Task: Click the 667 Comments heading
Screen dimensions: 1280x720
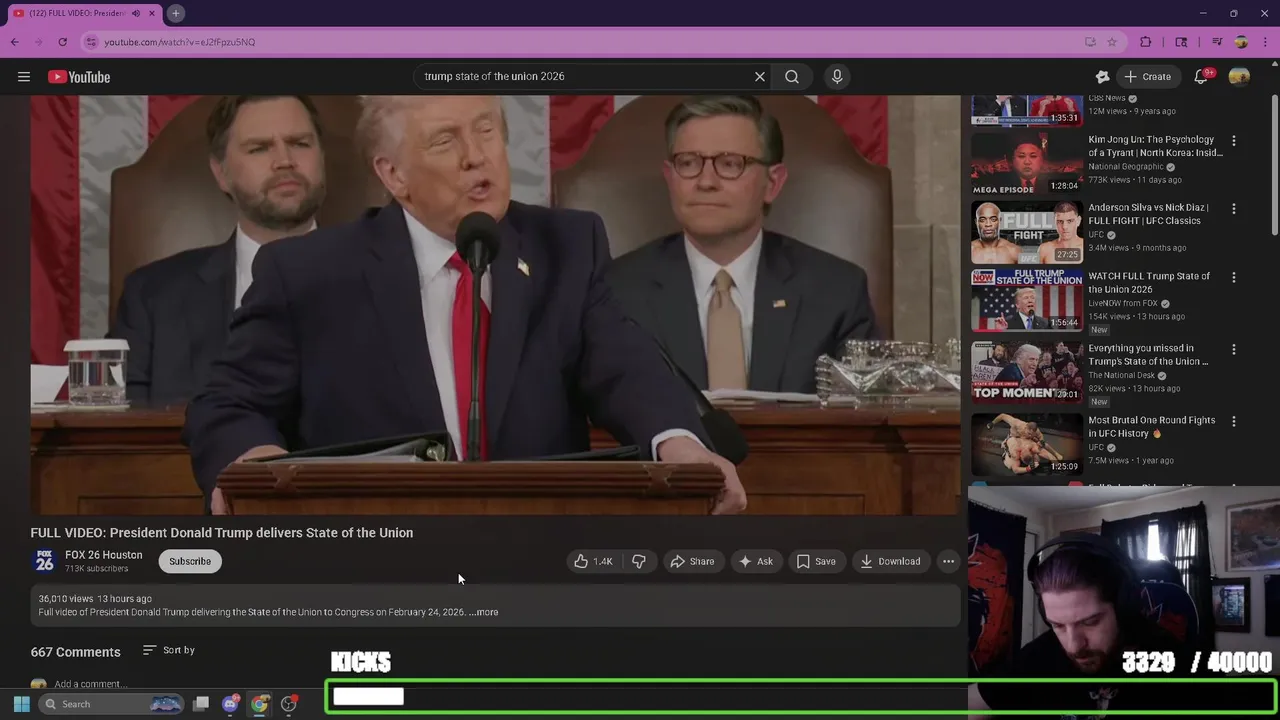Action: [x=75, y=652]
